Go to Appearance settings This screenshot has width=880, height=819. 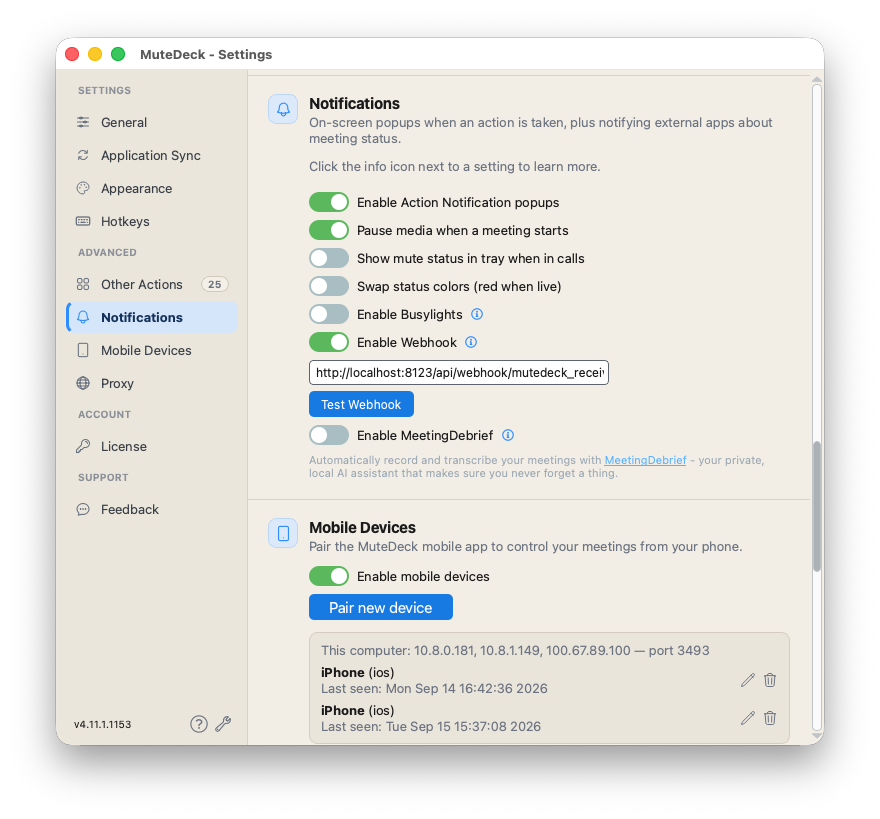click(152, 189)
